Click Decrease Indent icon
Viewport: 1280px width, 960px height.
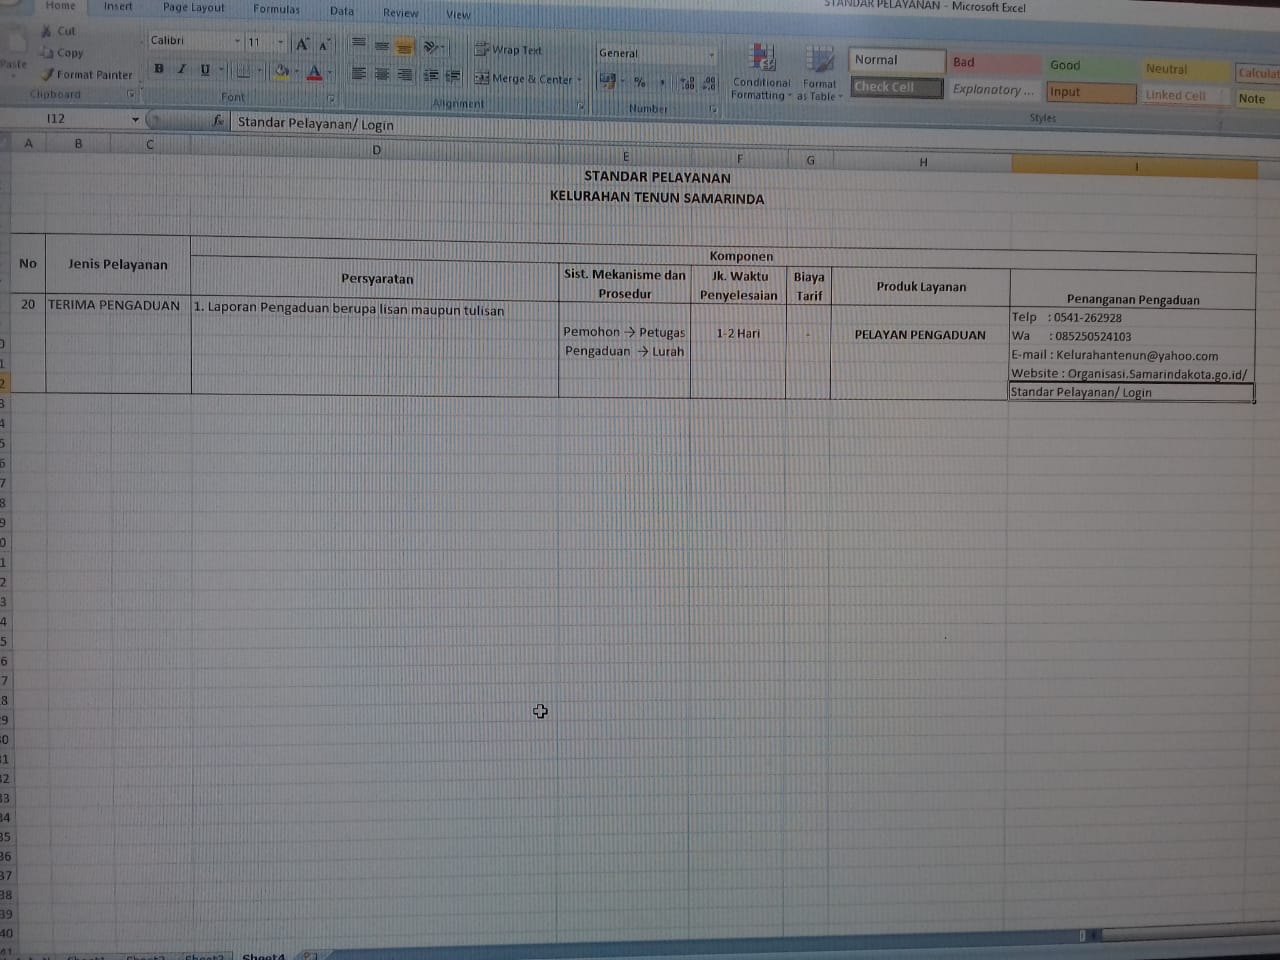tap(431, 76)
